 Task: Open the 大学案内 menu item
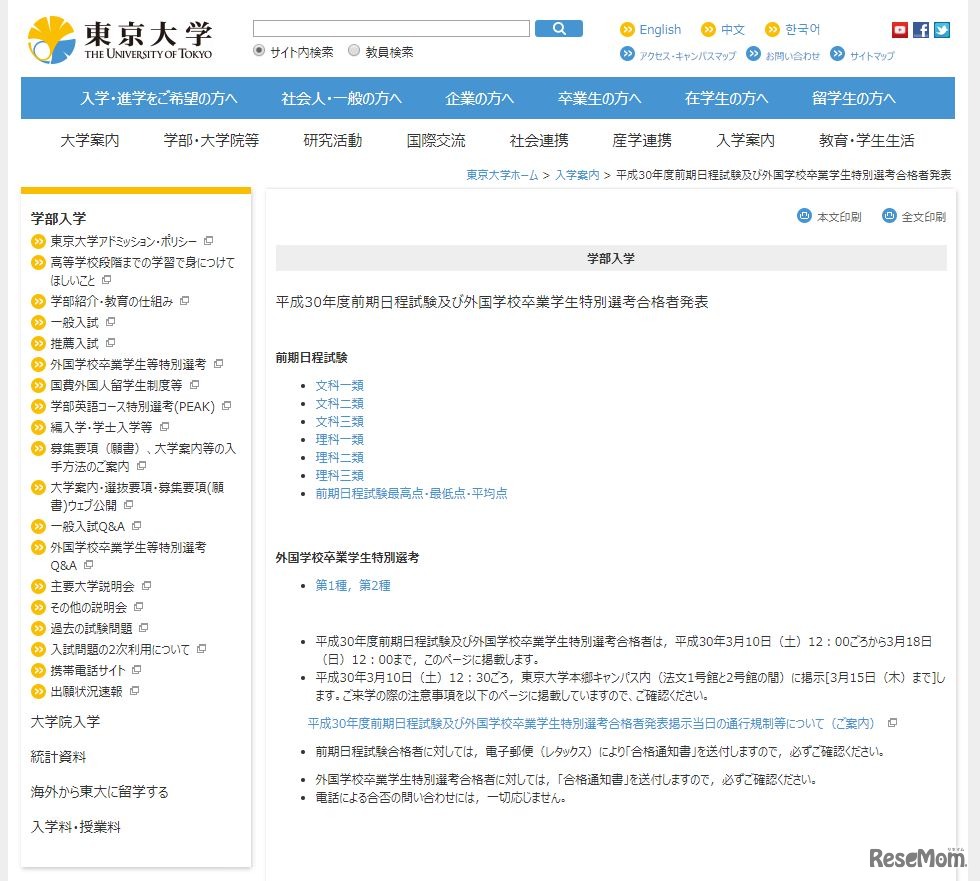[88, 141]
